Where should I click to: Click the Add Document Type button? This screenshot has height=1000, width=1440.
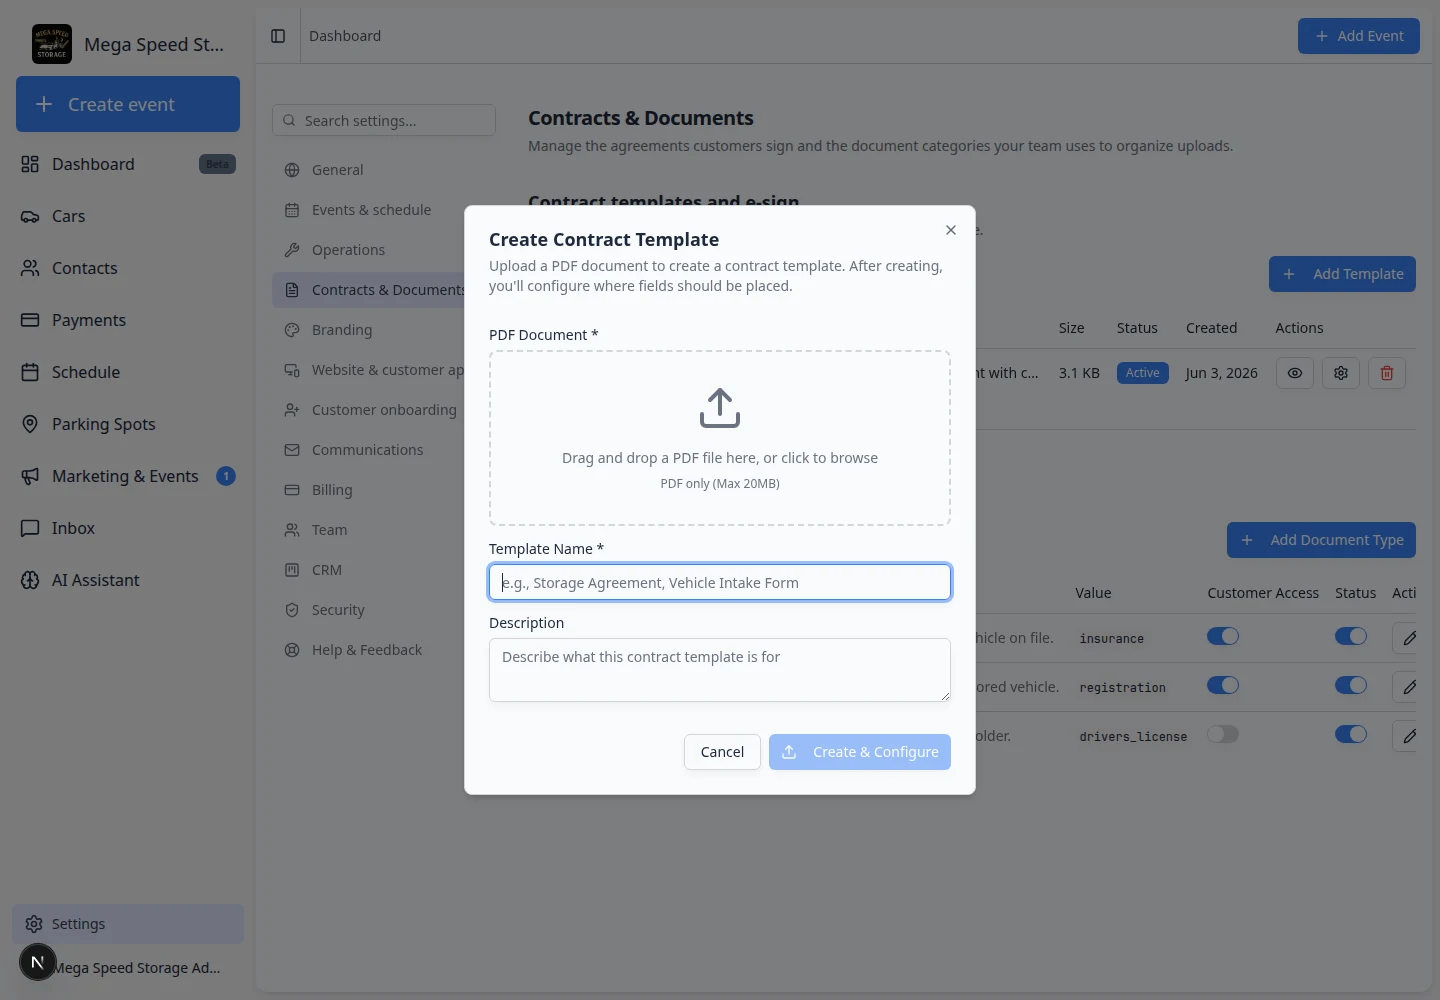click(1321, 540)
